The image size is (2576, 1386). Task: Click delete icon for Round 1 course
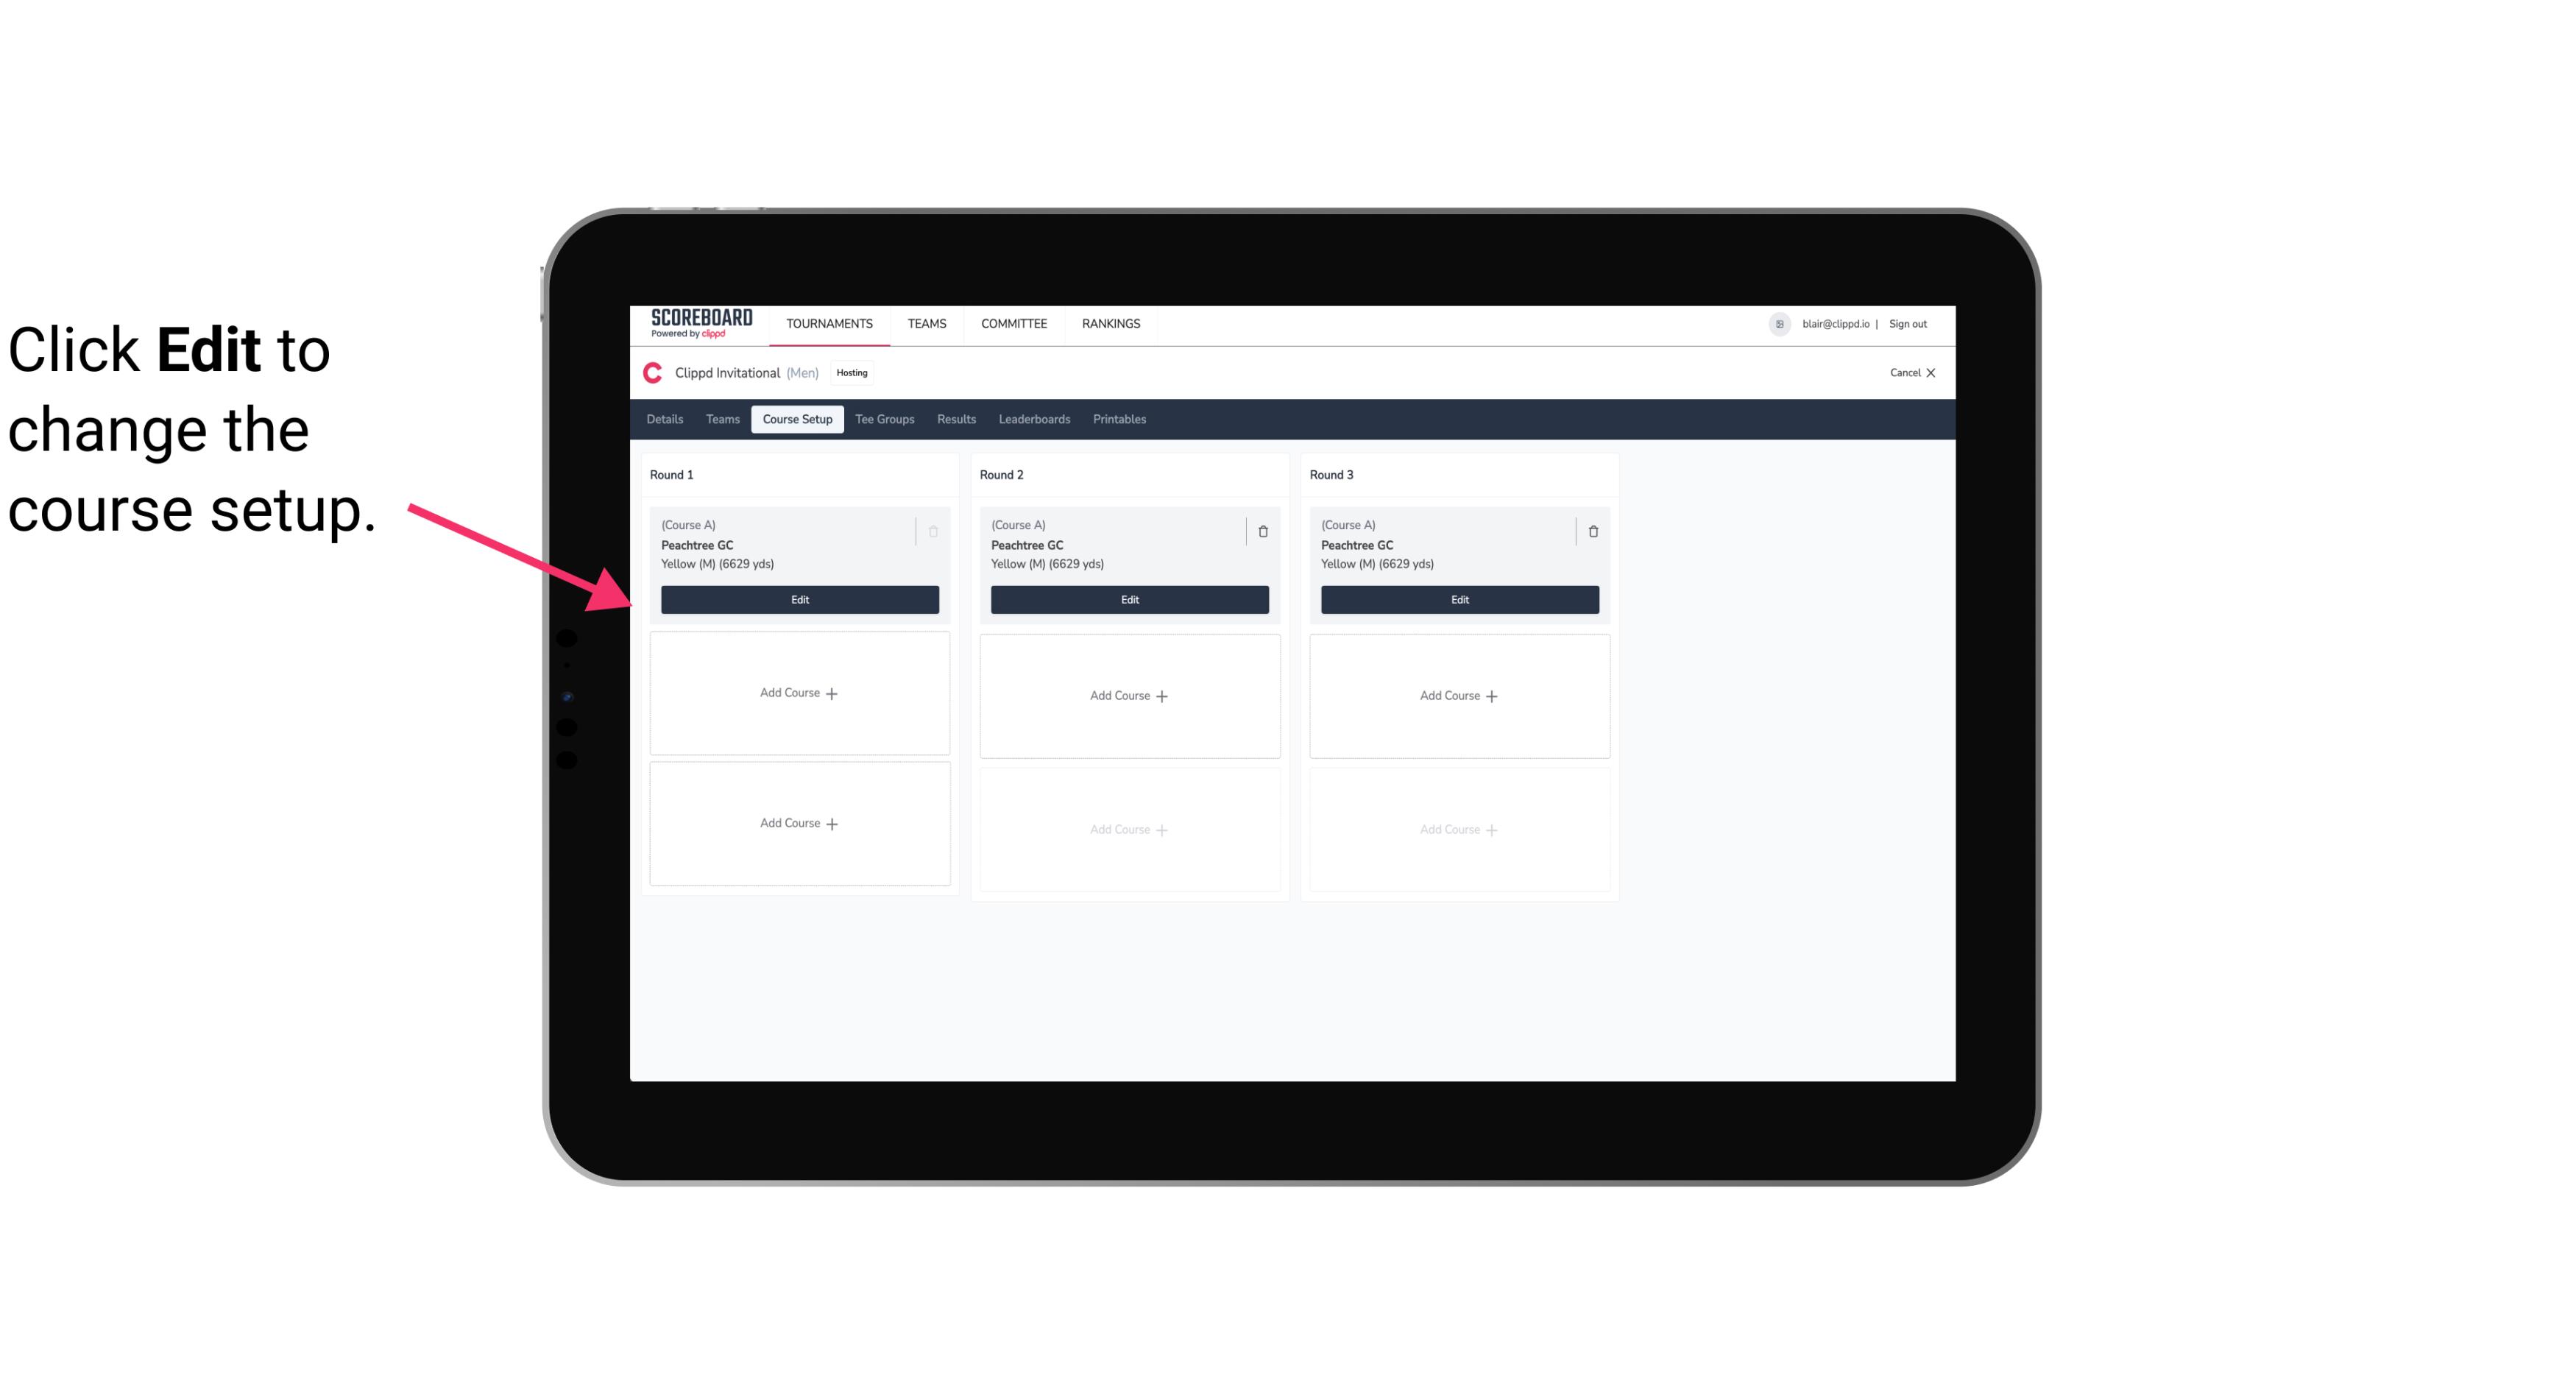[933, 531]
